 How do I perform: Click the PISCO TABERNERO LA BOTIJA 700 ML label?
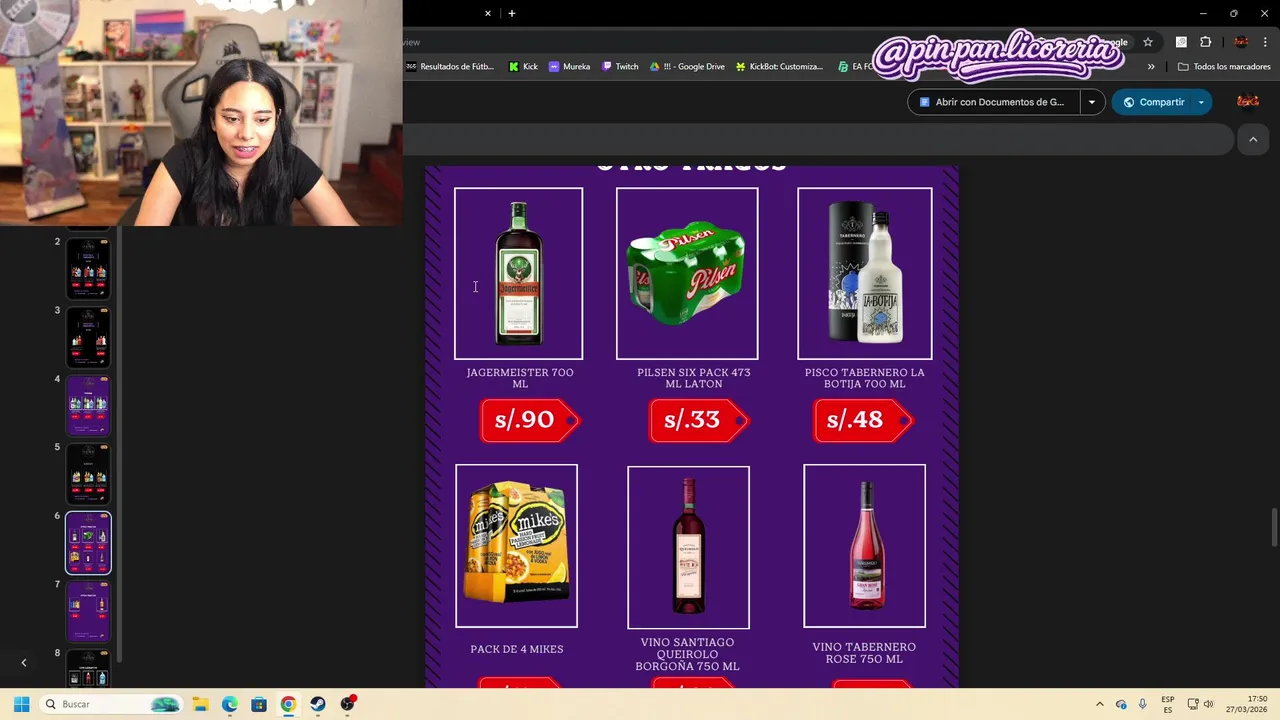pyautogui.click(x=865, y=378)
